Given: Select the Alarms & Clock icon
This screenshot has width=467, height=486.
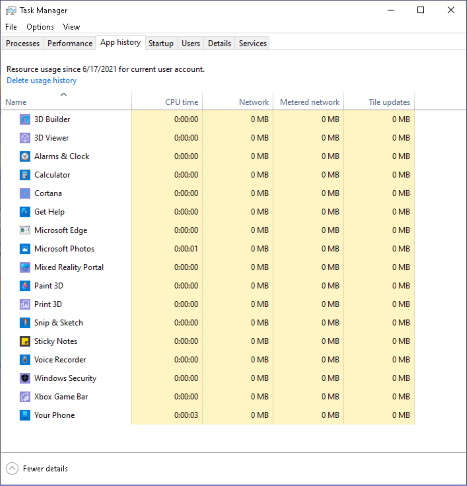Looking at the screenshot, I should [25, 156].
